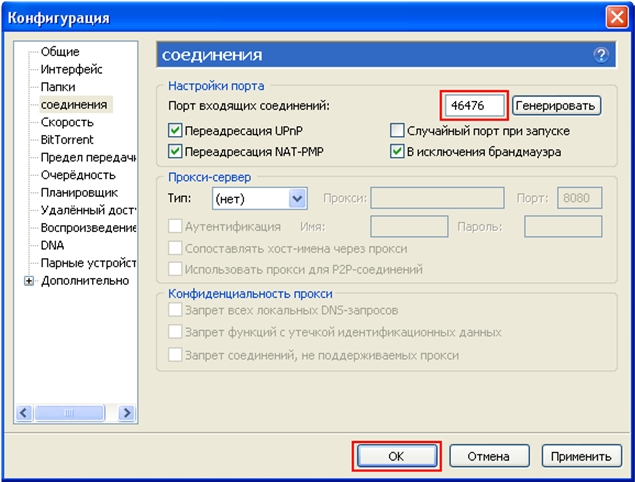The image size is (635, 482).
Task: Click the help question mark icon
Action: 601,56
